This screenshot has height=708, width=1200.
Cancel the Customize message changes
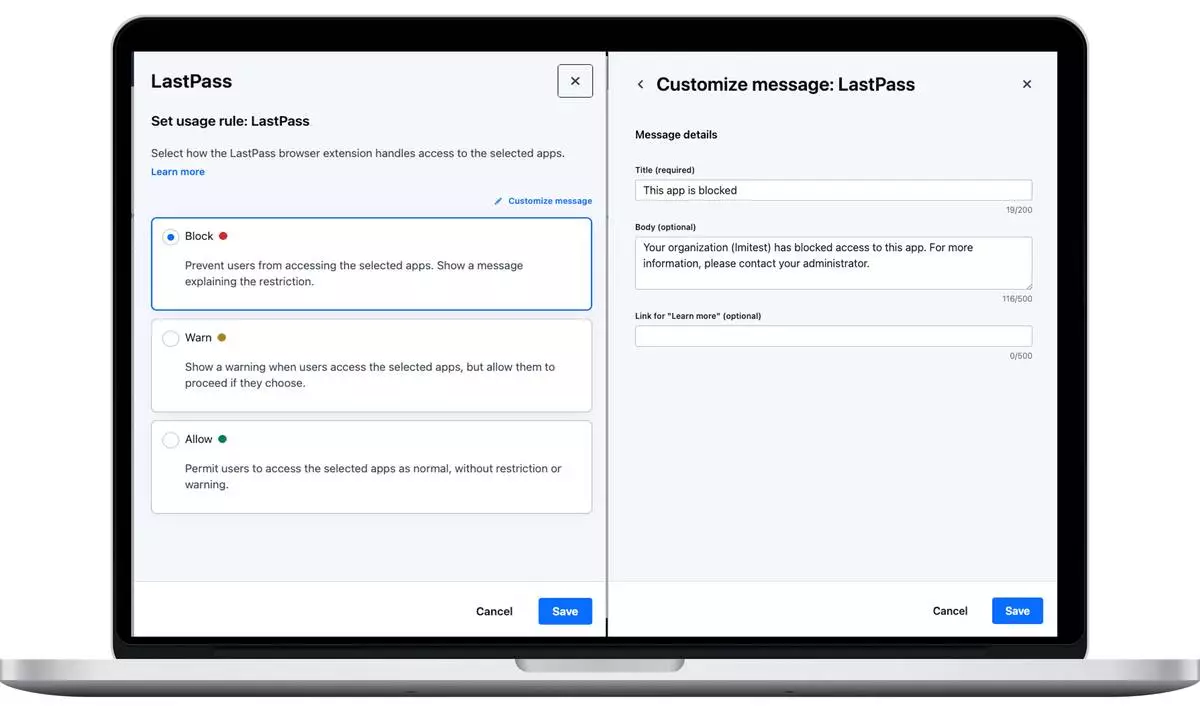[x=950, y=611]
